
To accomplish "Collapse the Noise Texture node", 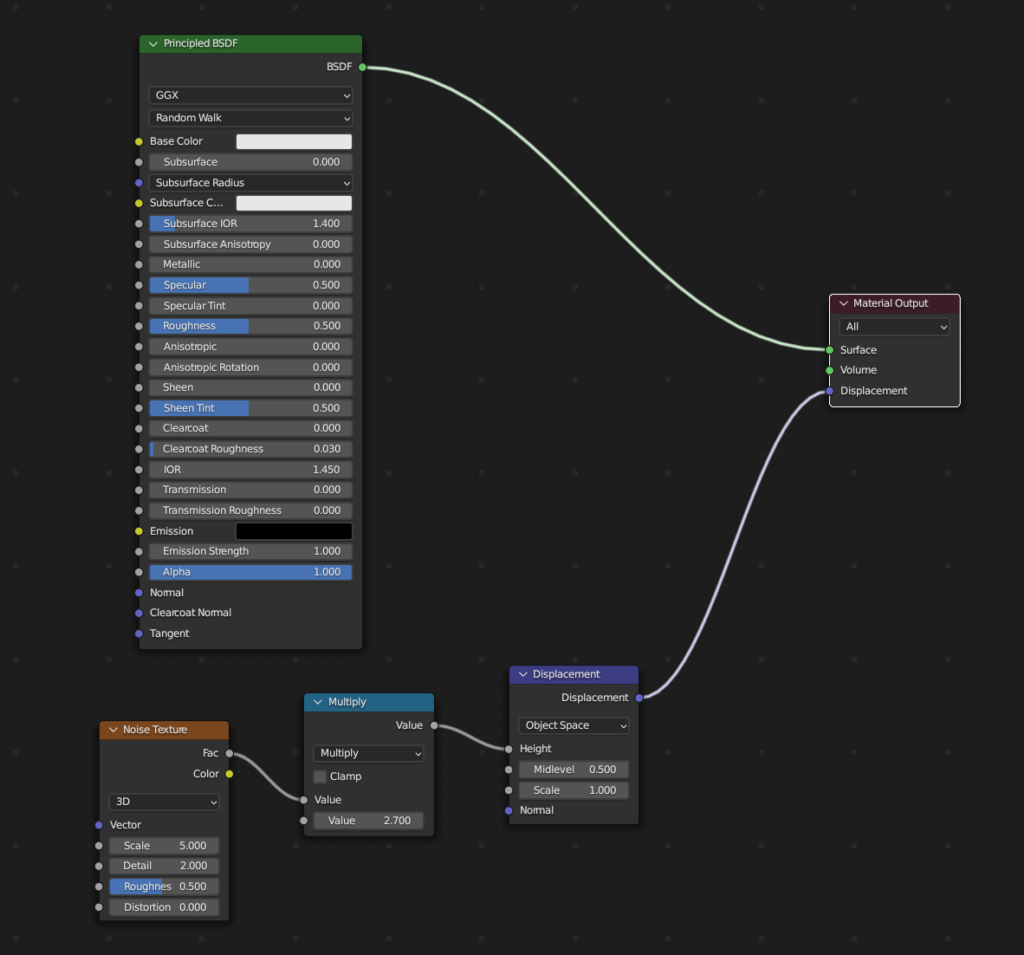I will [113, 730].
